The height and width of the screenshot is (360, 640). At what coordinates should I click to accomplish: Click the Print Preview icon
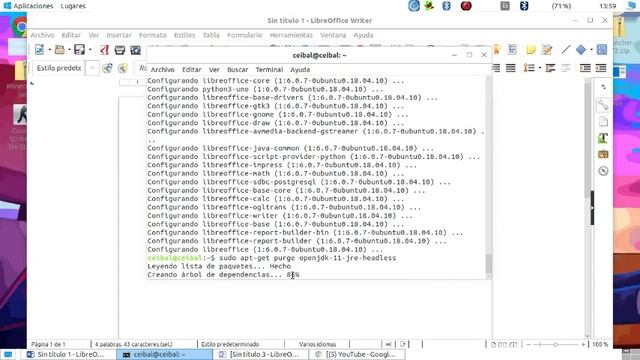coord(135,50)
